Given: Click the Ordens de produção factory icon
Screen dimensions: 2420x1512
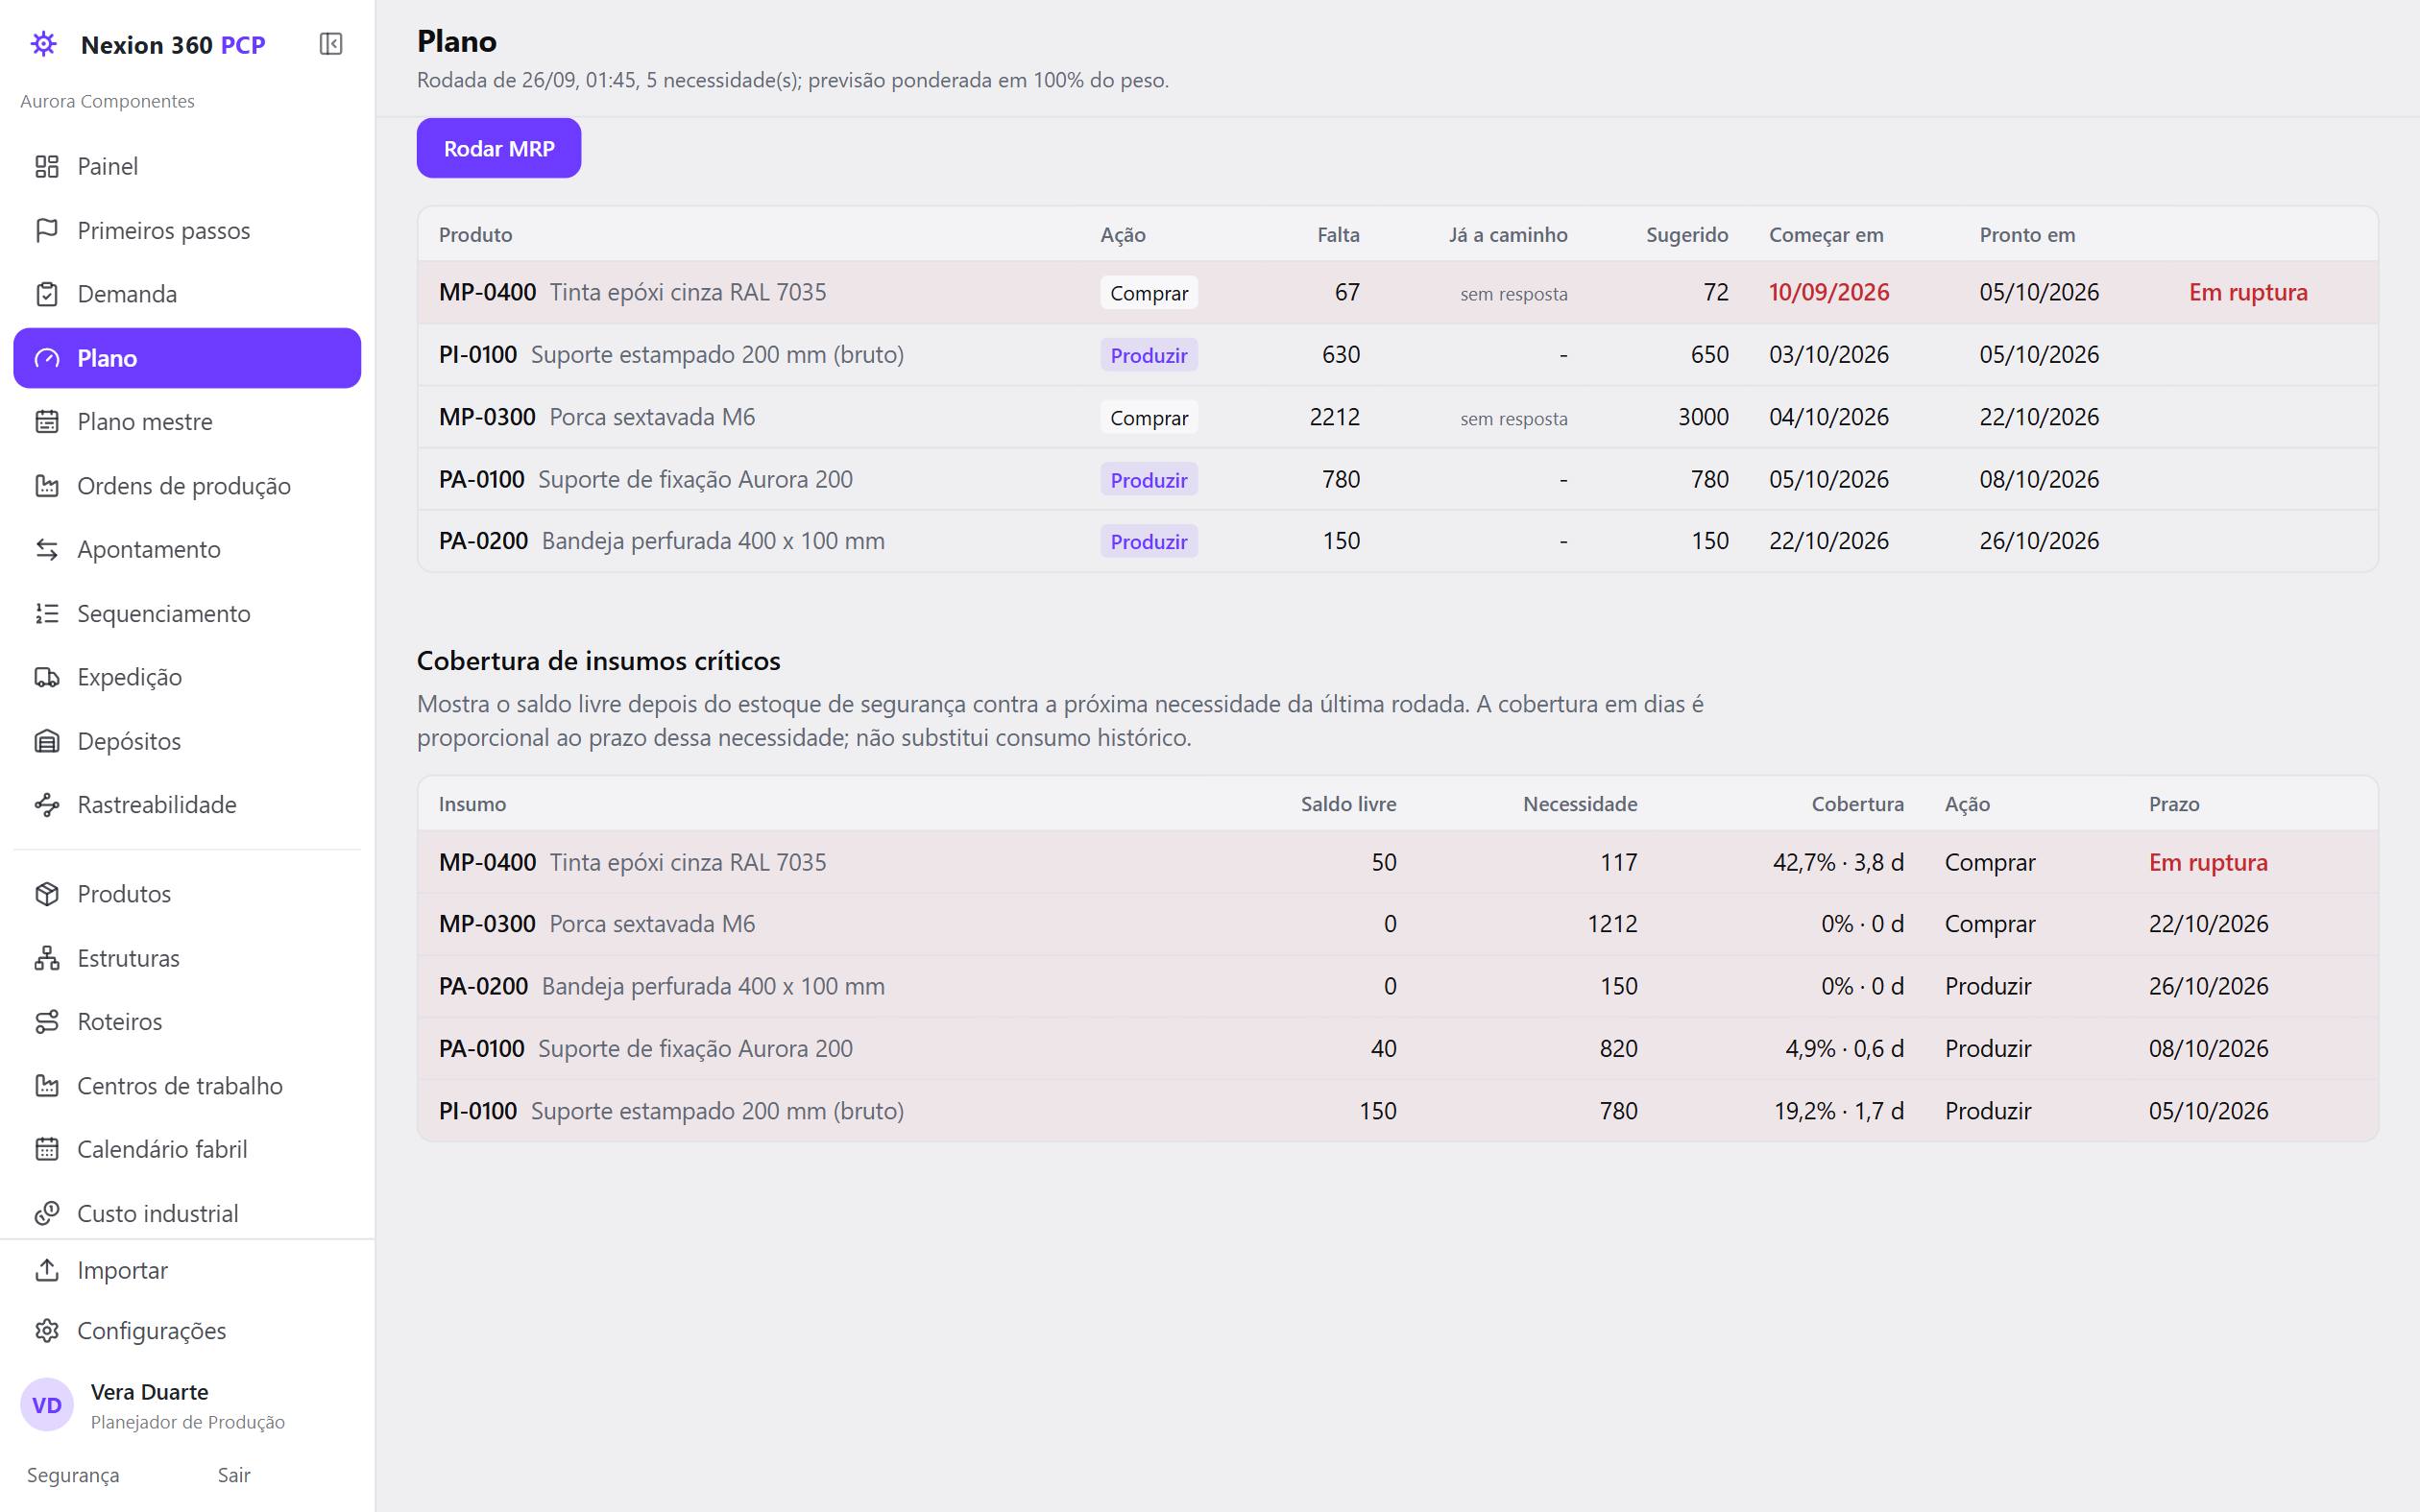Looking at the screenshot, I should [x=47, y=486].
